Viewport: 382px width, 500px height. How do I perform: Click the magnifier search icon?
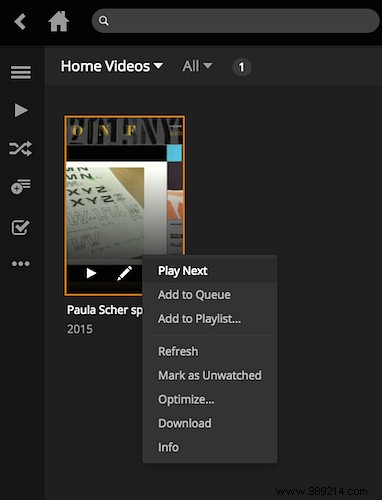[x=104, y=21]
